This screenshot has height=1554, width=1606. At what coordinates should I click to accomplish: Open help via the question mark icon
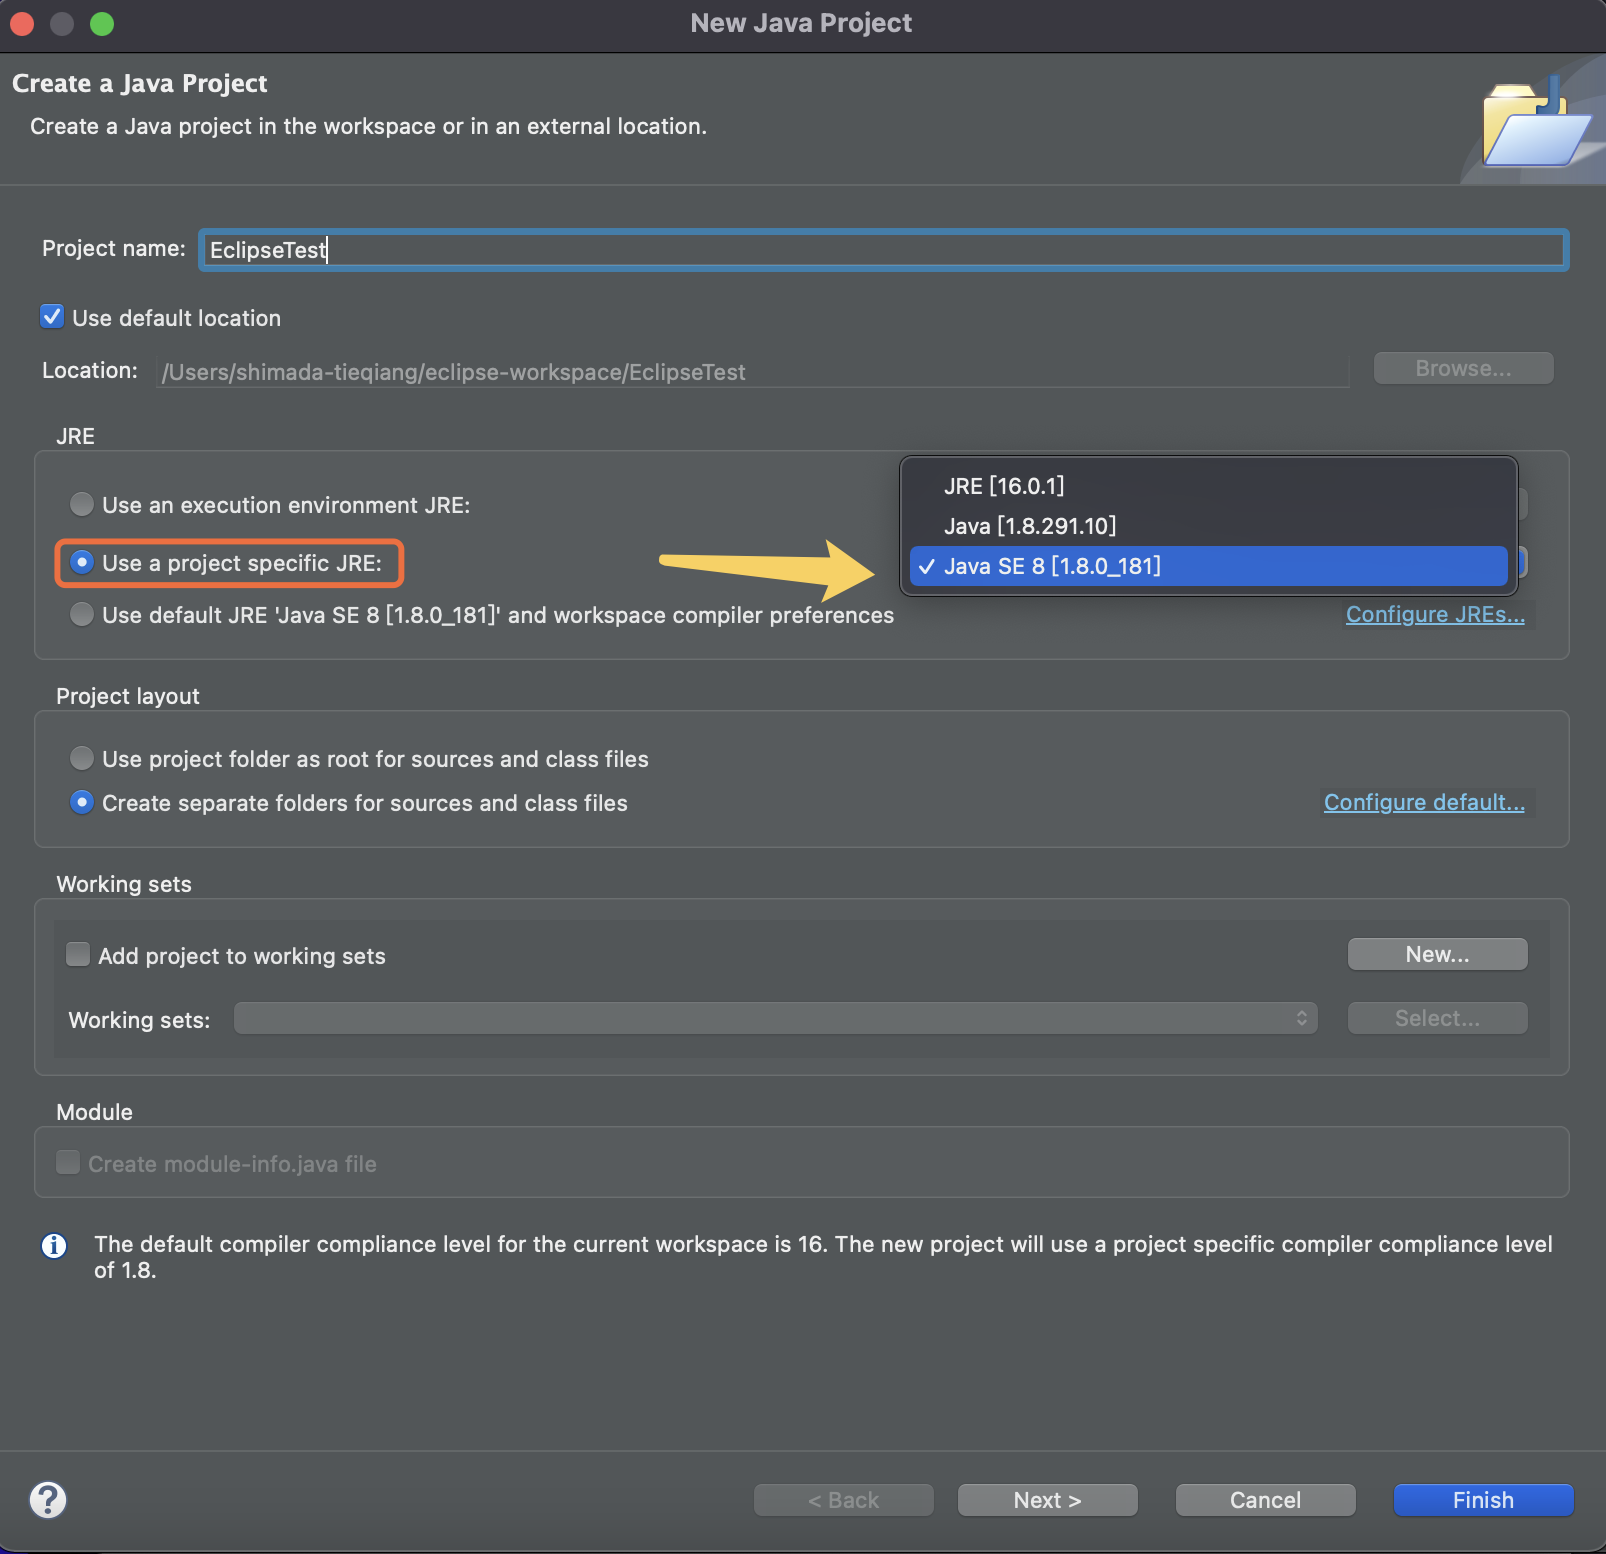pos(47,1499)
